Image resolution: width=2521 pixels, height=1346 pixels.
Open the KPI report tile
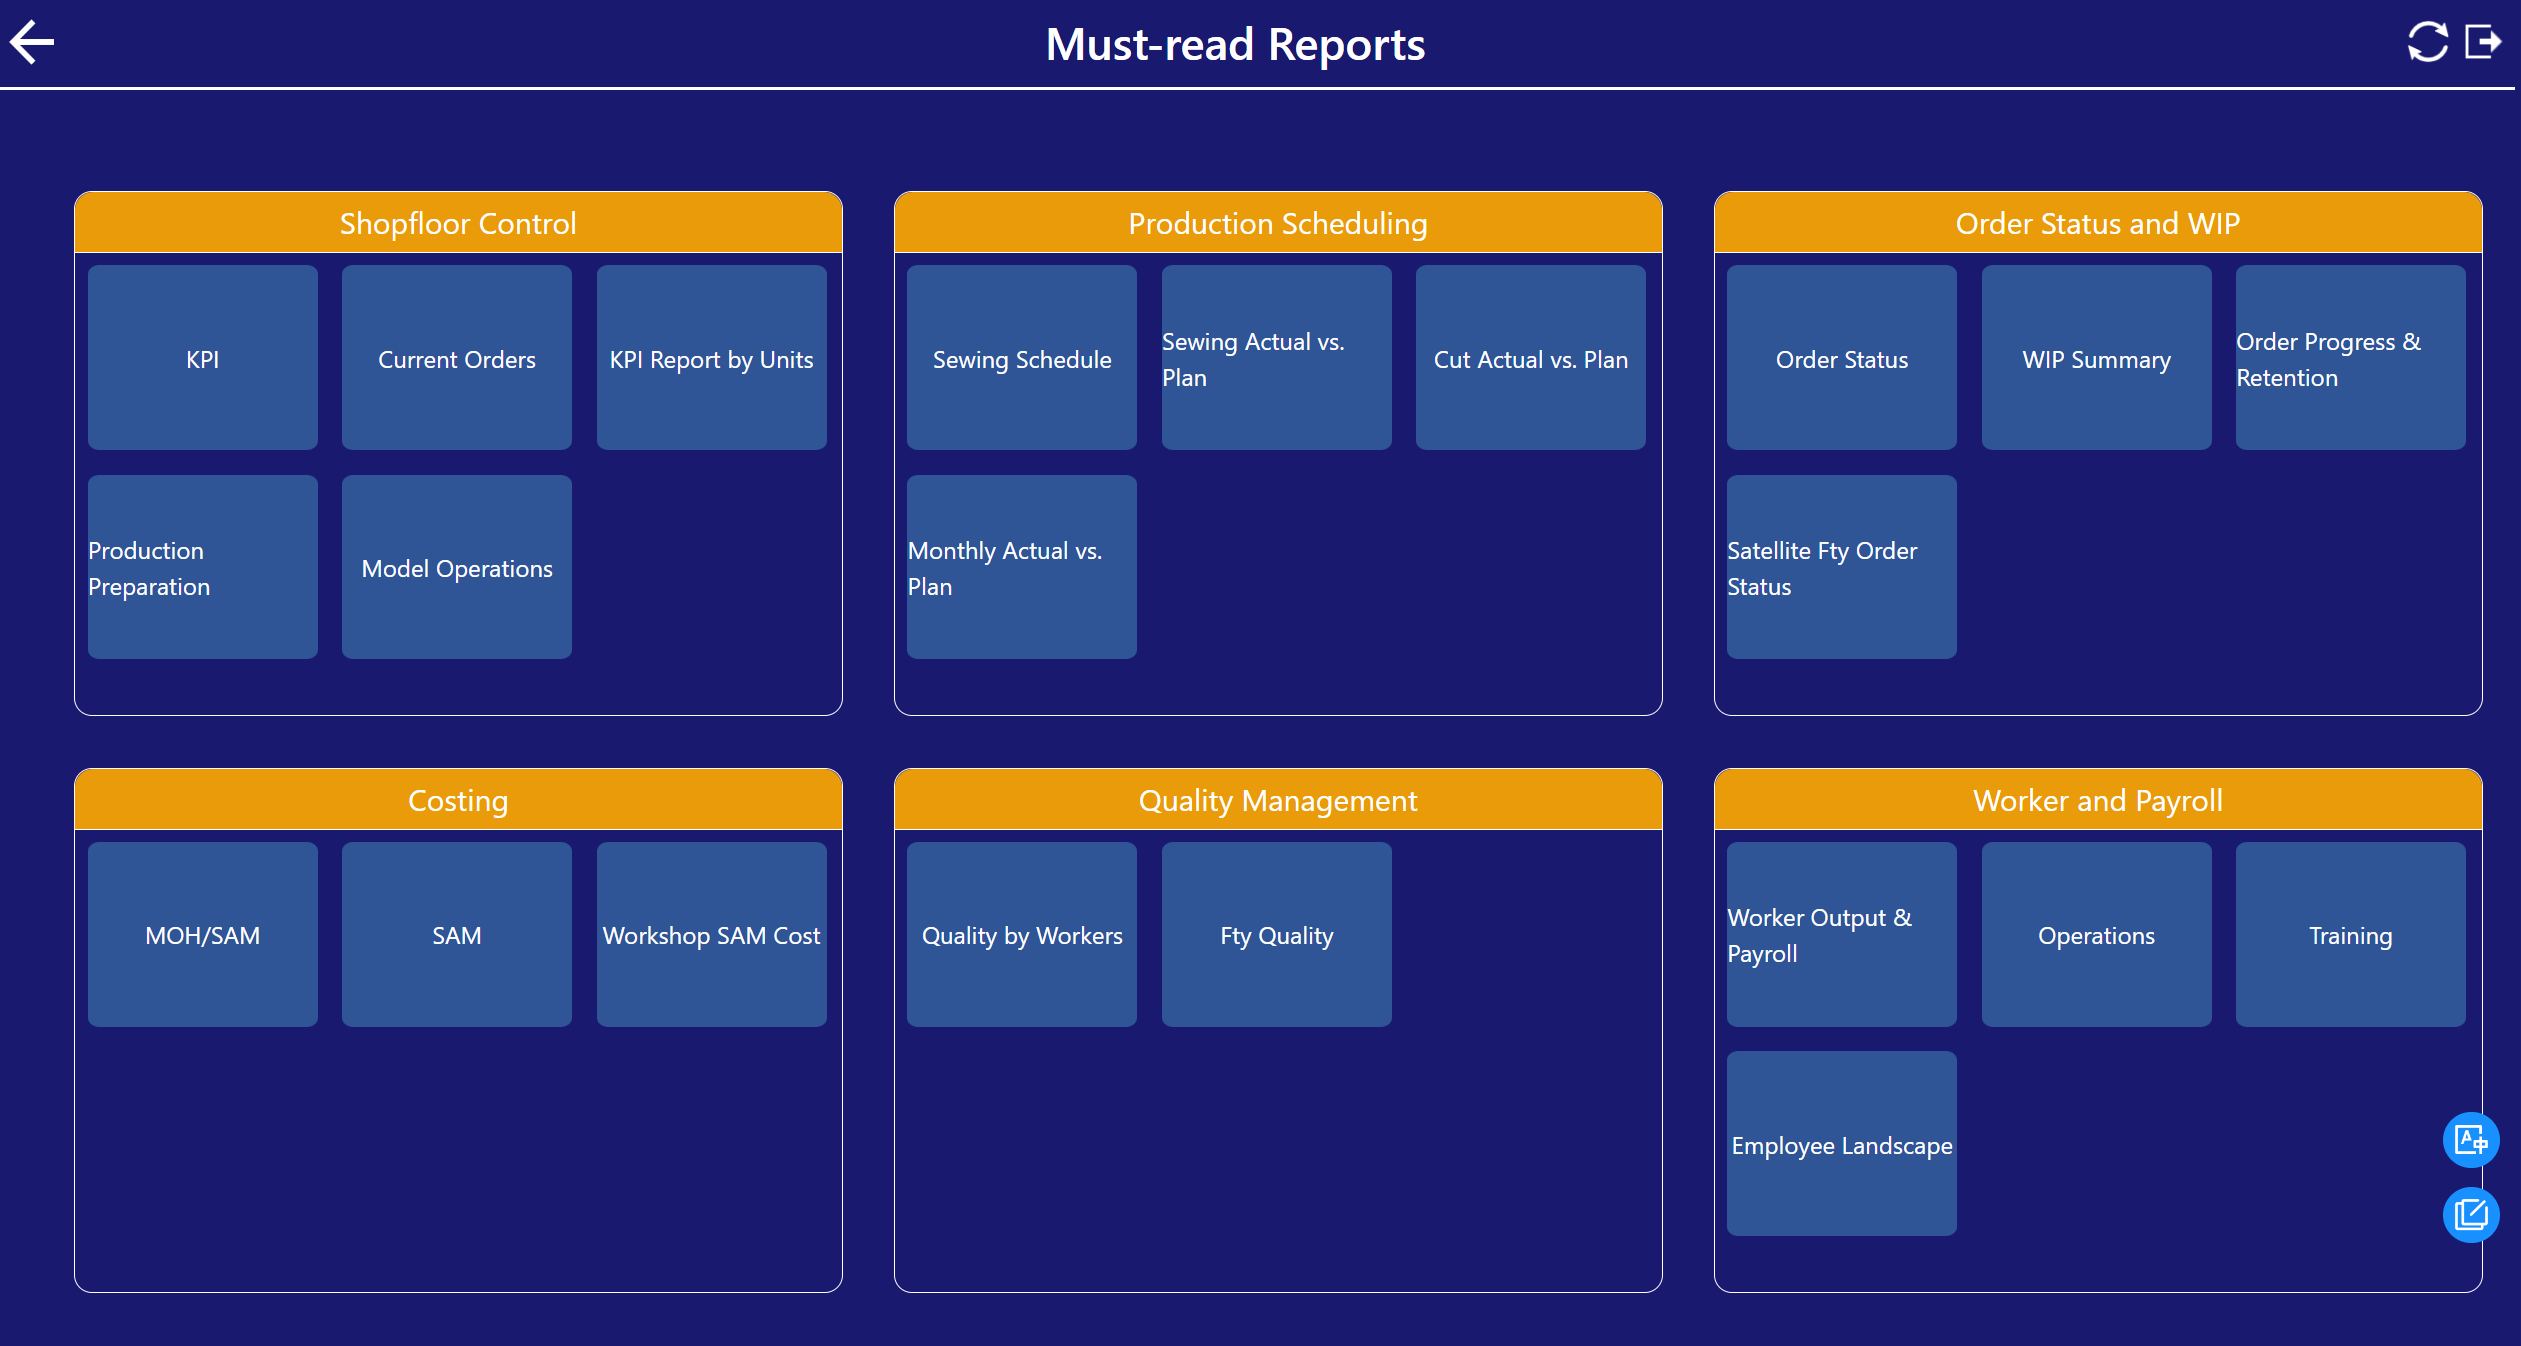coord(203,358)
